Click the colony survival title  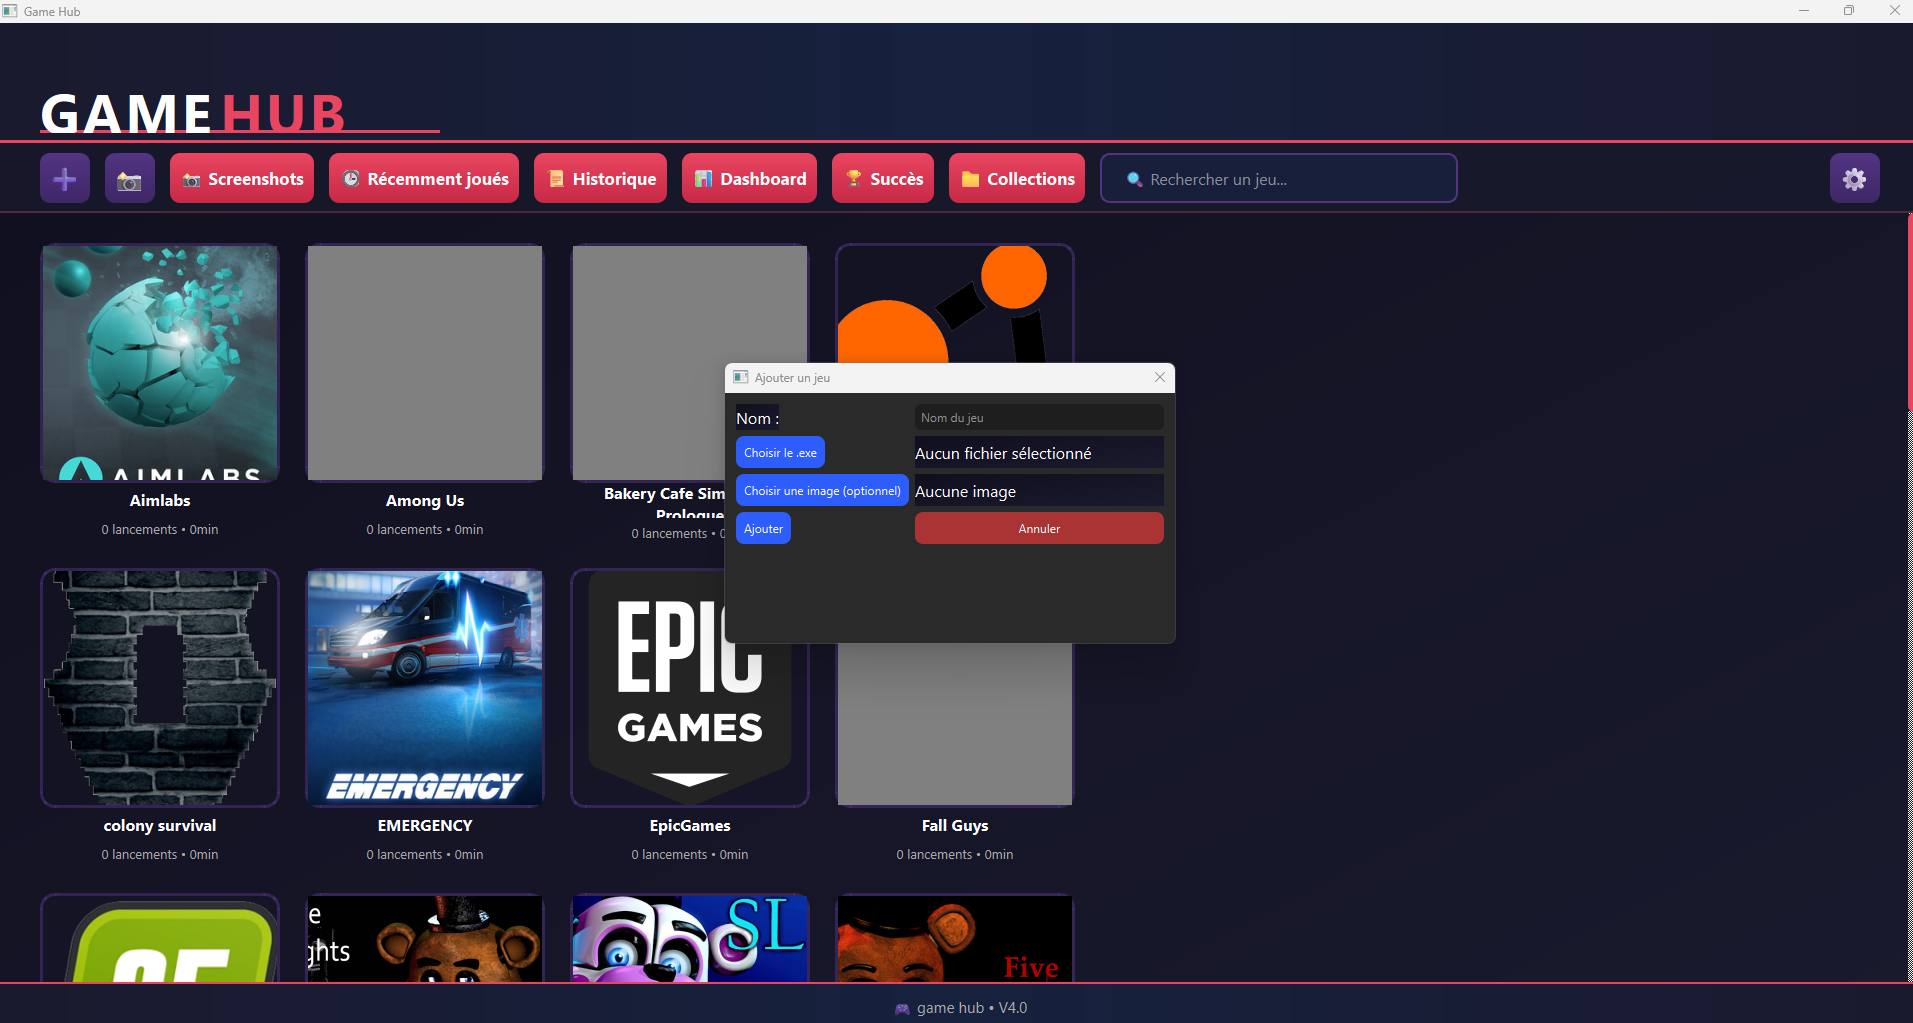coord(160,826)
